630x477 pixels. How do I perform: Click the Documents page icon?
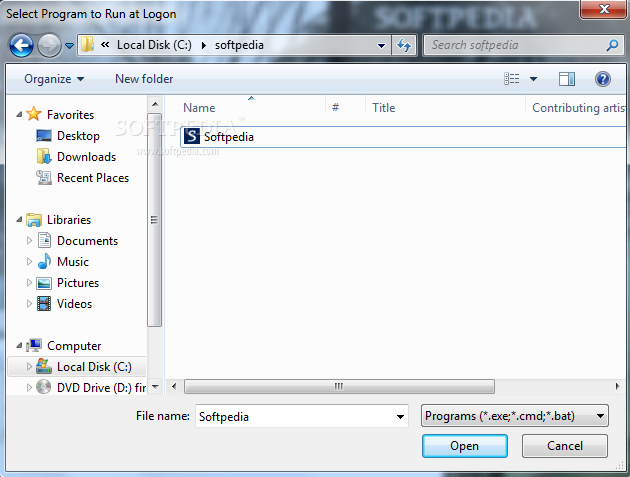coord(44,240)
